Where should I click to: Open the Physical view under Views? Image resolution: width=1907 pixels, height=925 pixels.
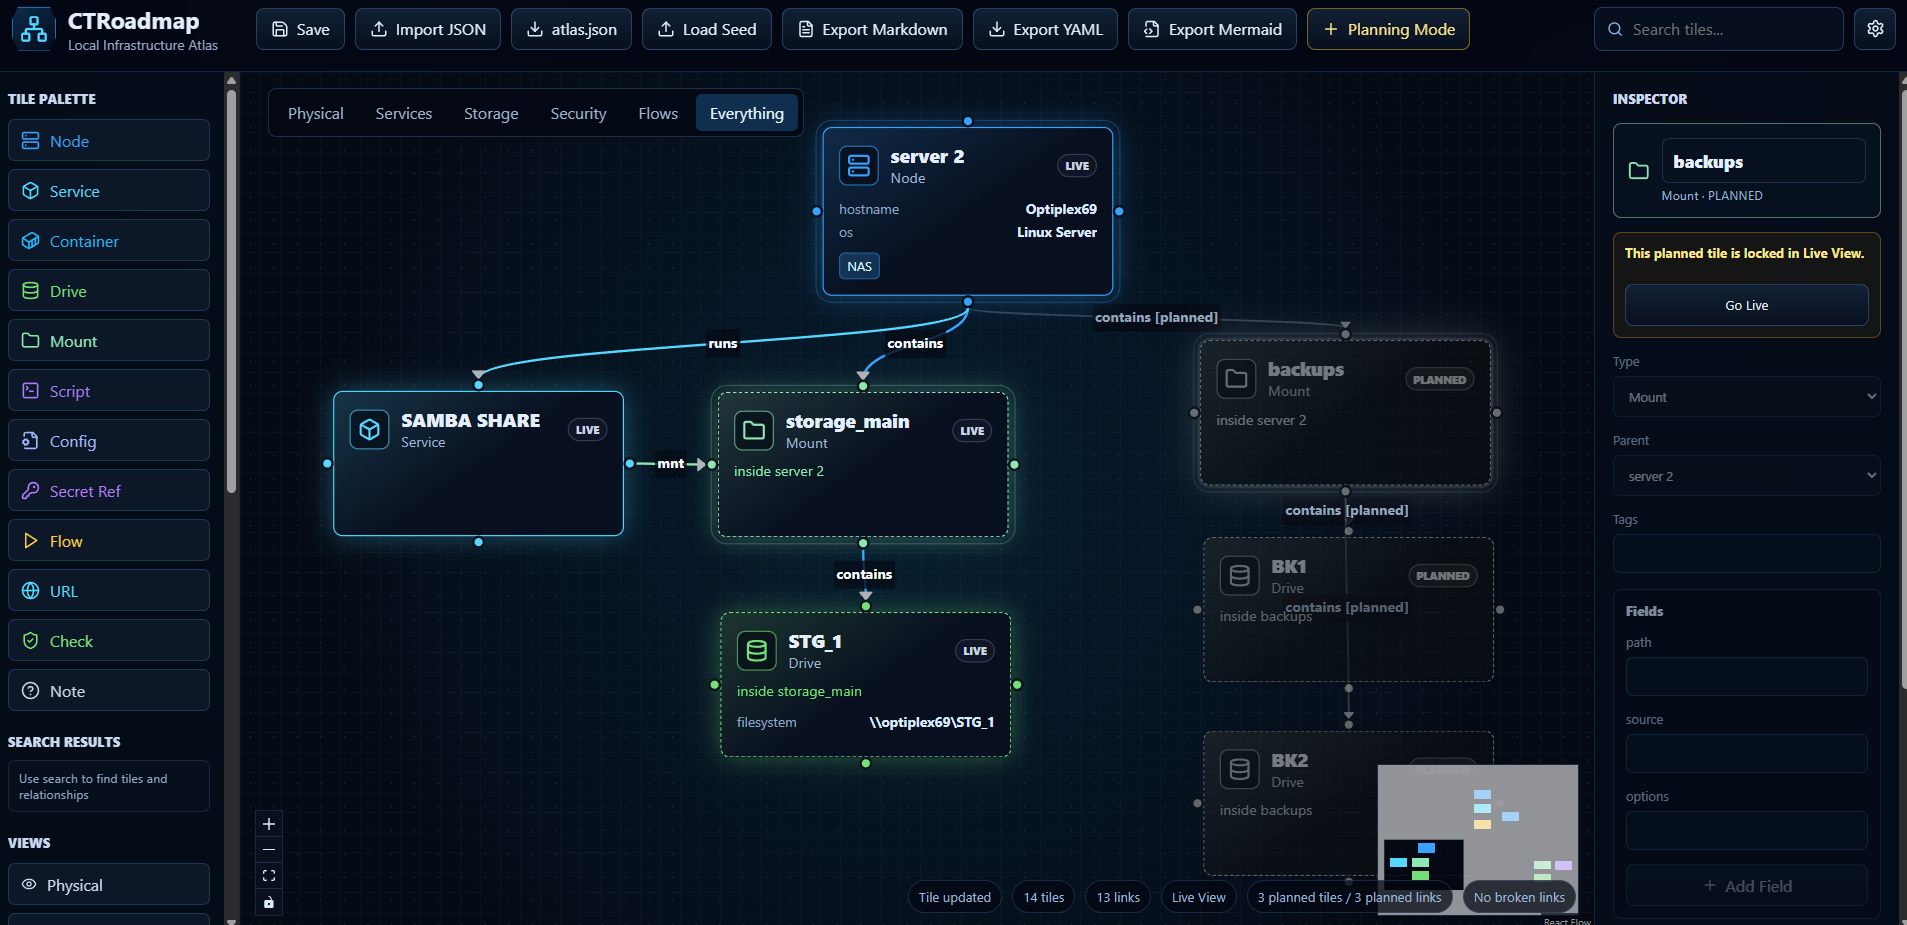[x=109, y=885]
